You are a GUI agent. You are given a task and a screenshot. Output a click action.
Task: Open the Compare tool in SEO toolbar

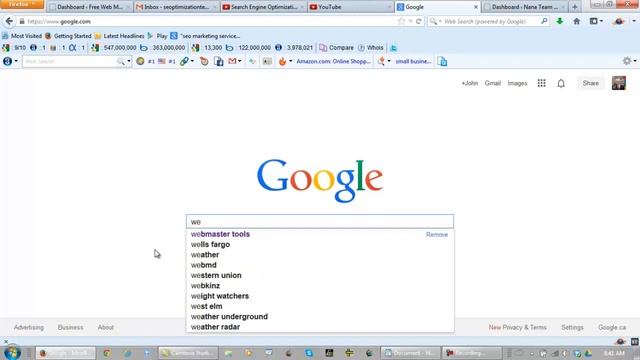pyautogui.click(x=336, y=48)
